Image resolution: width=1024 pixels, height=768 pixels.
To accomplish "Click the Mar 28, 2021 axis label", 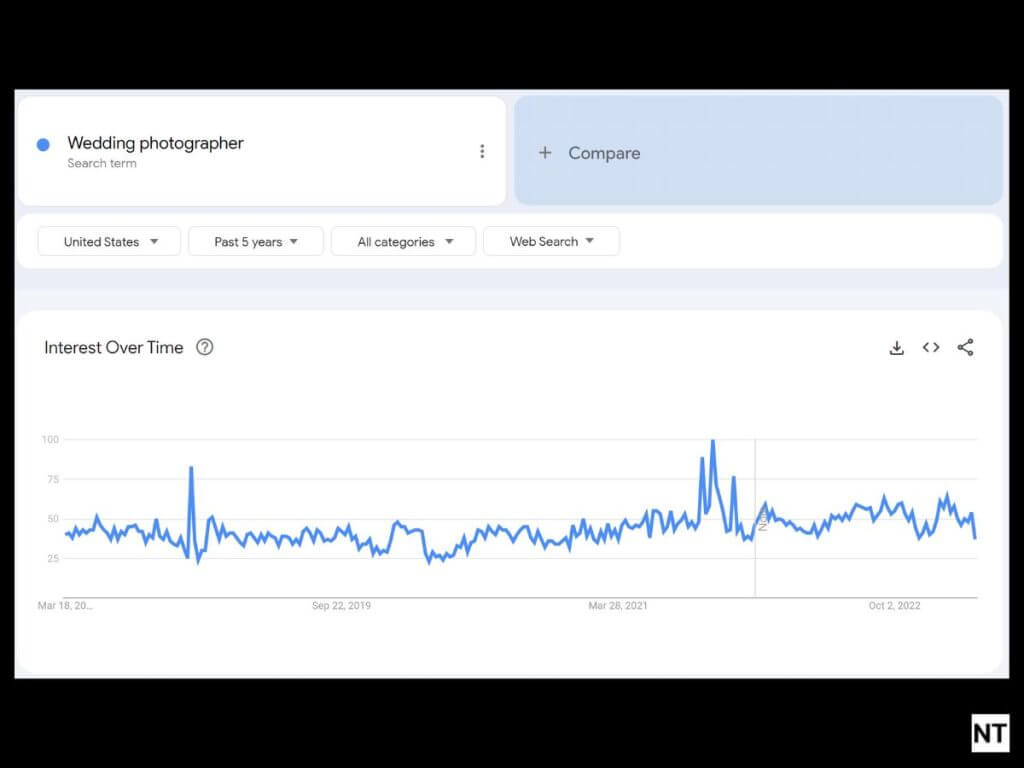I will [618, 606].
